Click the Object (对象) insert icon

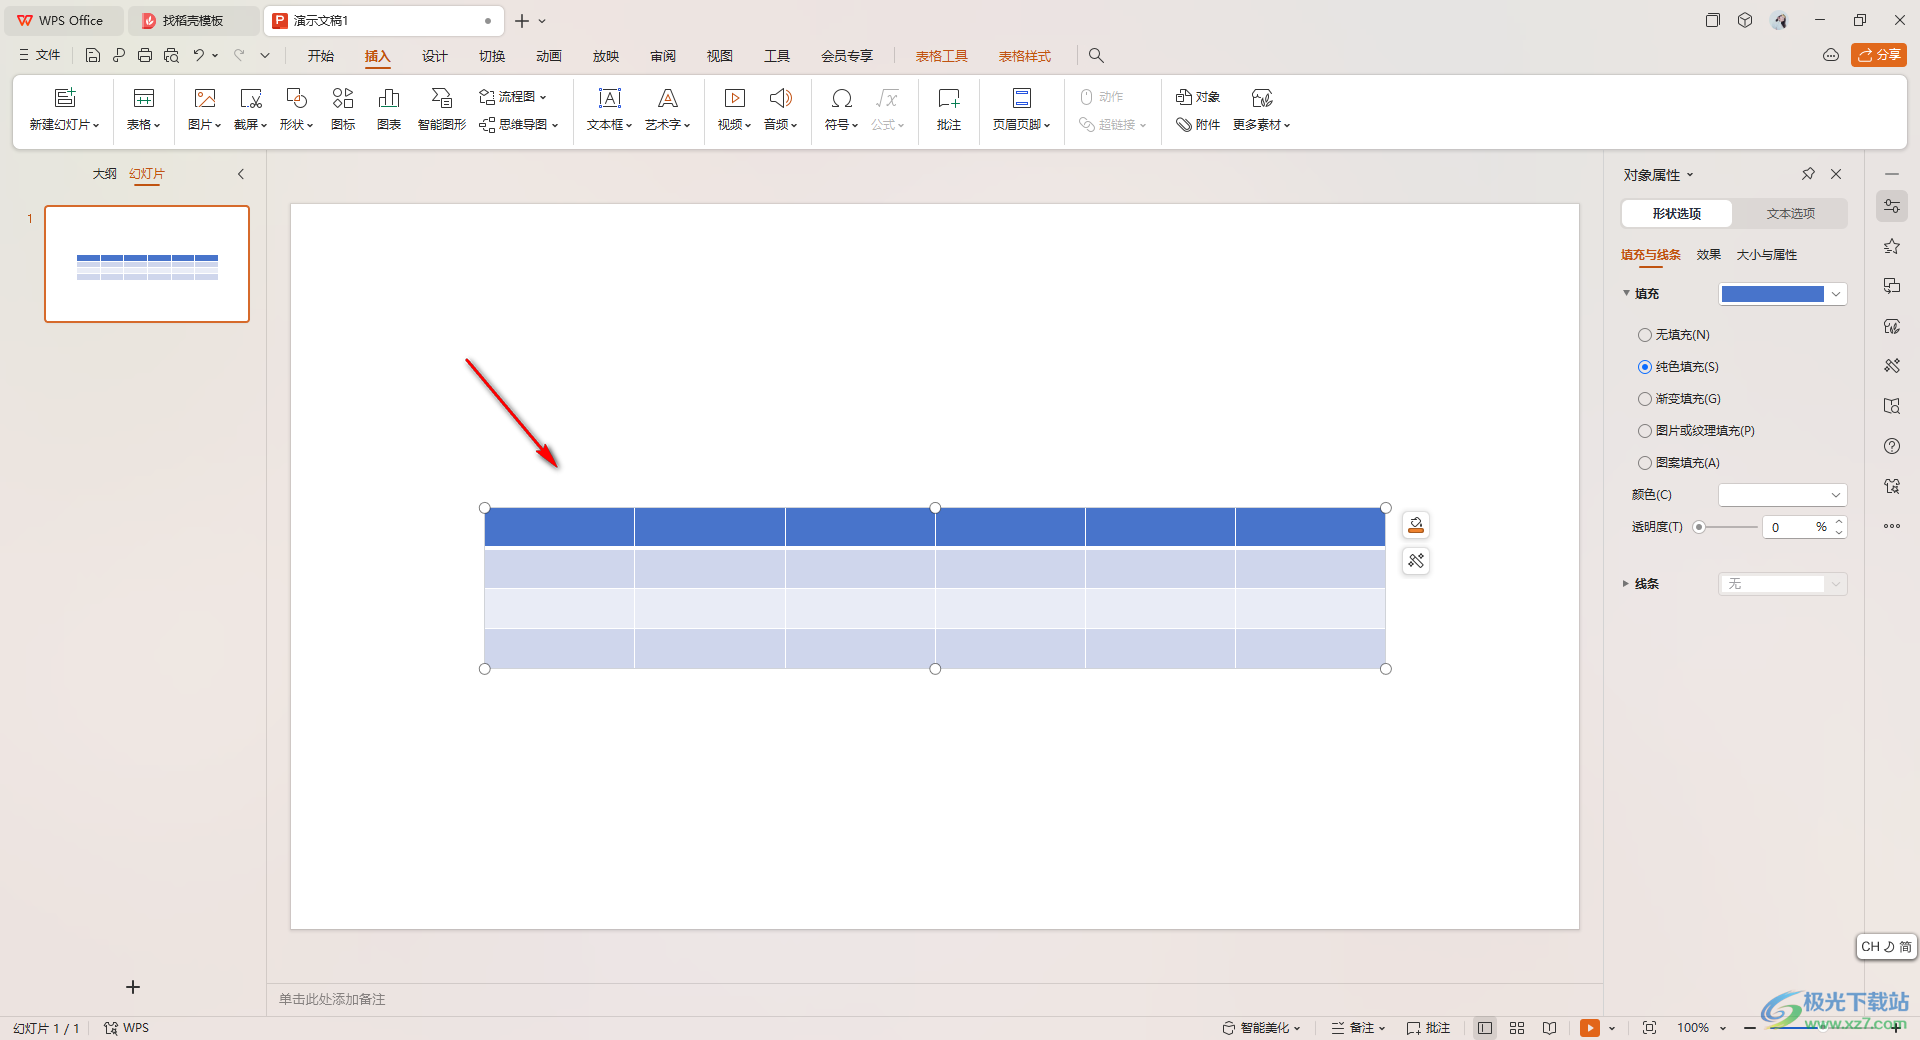[x=1184, y=97]
